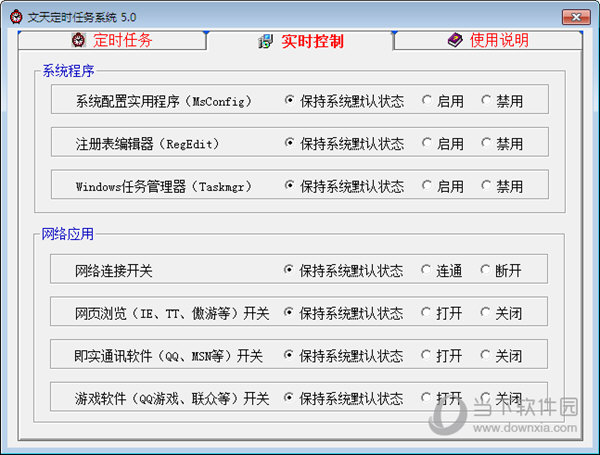This screenshot has height=455, width=600.
Task: Close the 文天定时任务系统 window
Action: (575, 17)
